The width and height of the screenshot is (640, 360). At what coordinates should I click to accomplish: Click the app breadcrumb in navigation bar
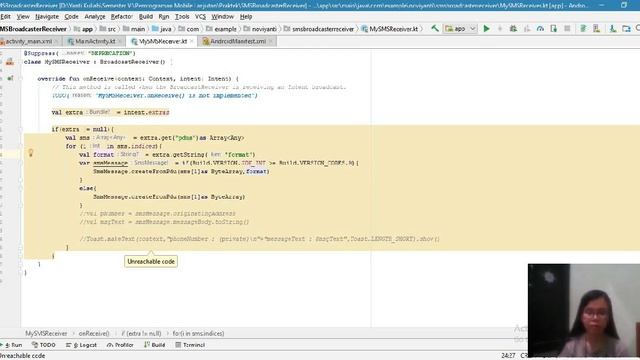coord(83,29)
